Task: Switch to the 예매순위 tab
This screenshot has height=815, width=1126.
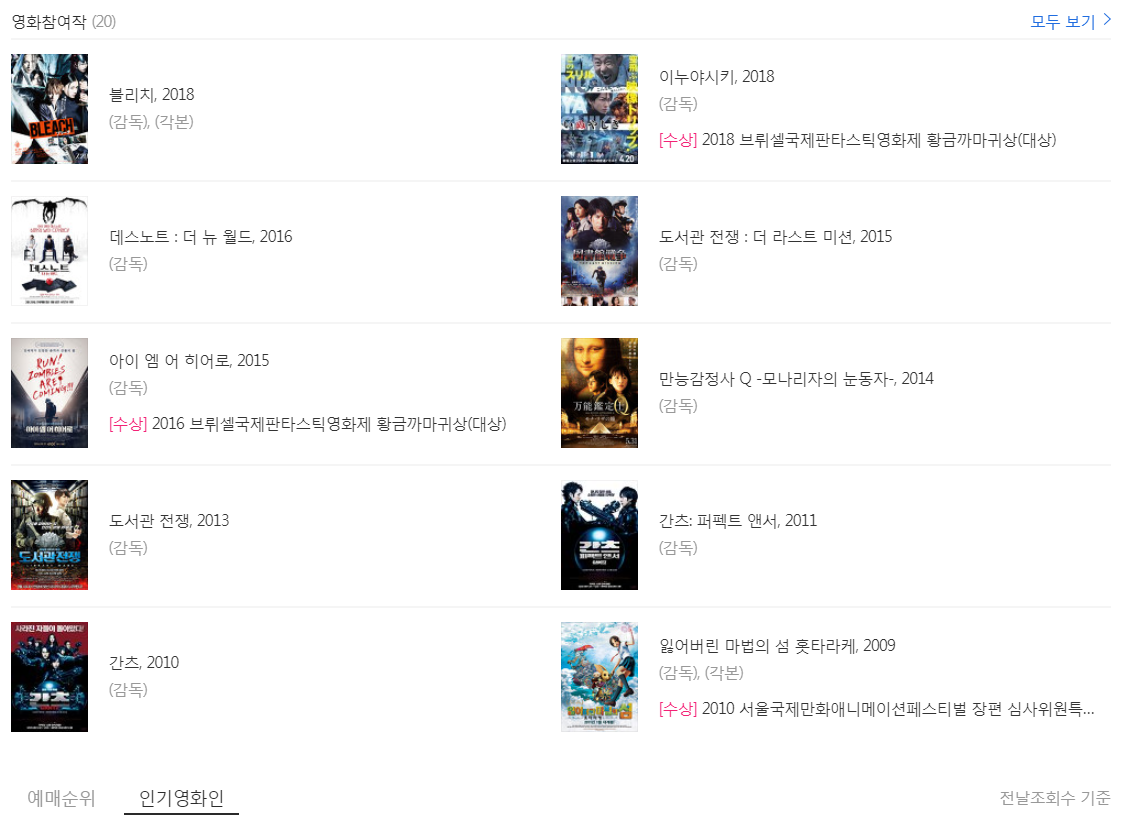Action: coord(61,798)
